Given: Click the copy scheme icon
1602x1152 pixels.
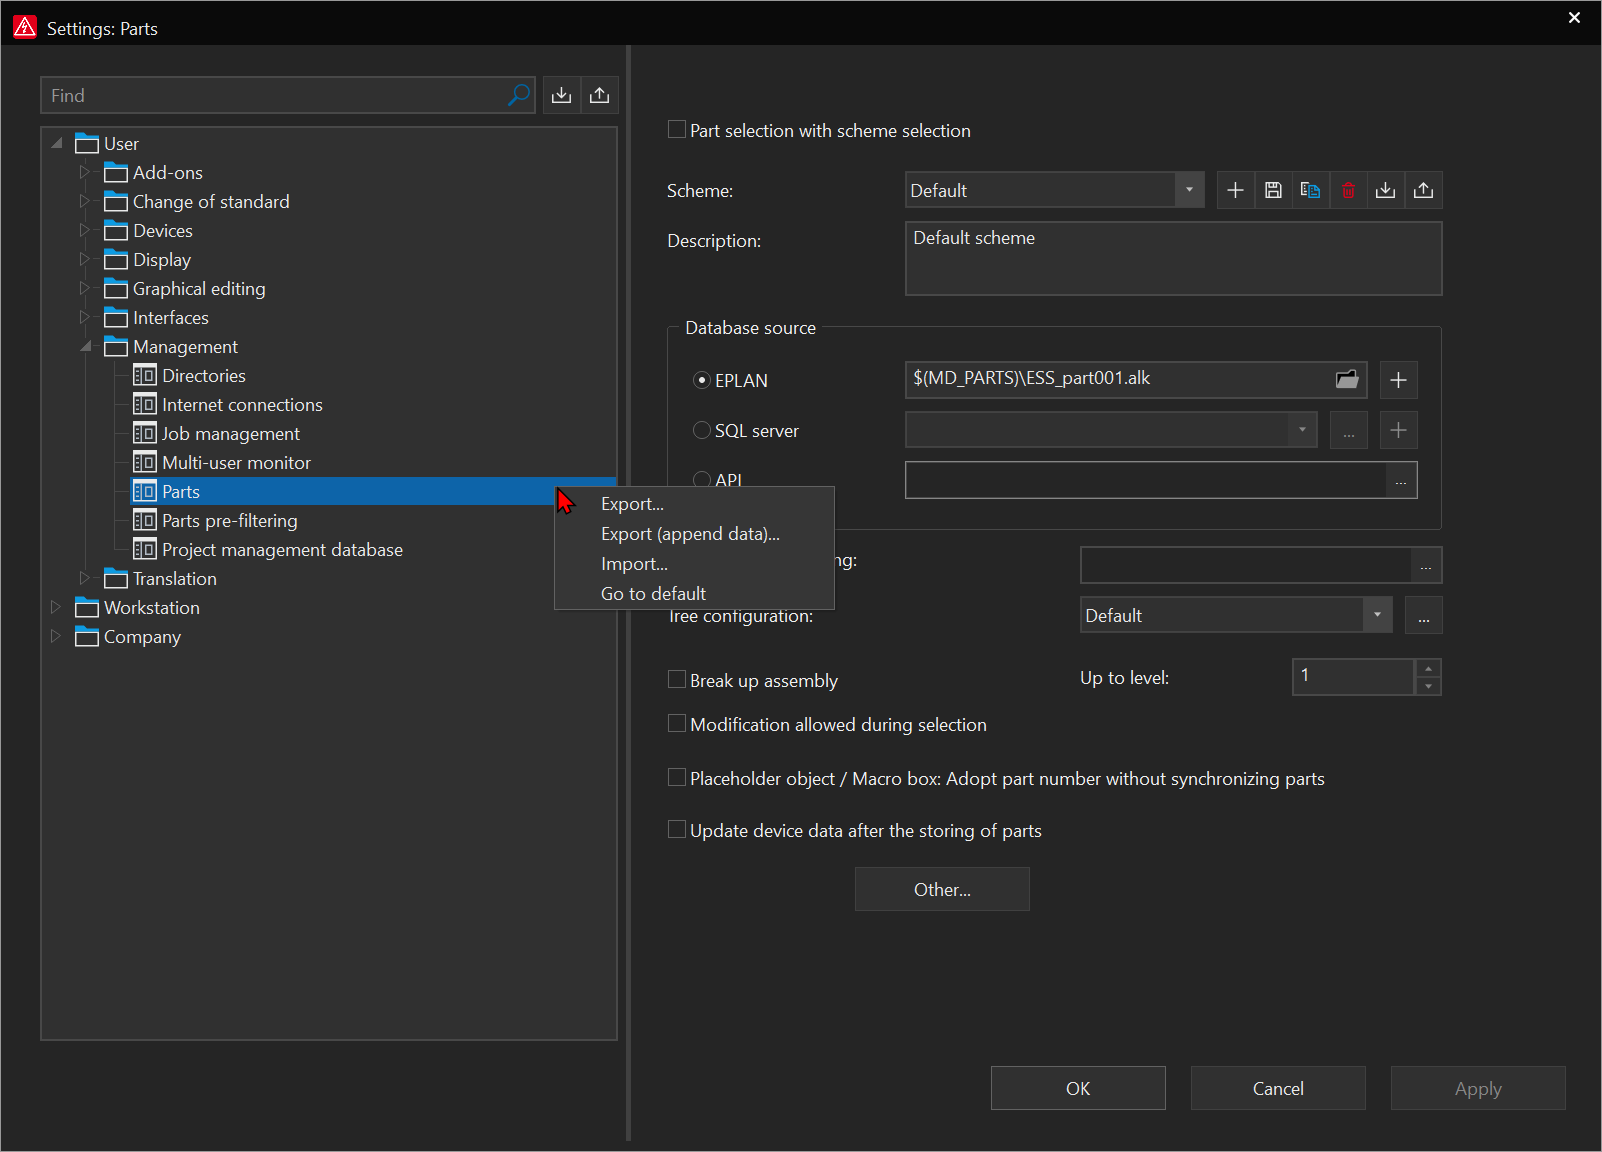Looking at the screenshot, I should [1310, 190].
